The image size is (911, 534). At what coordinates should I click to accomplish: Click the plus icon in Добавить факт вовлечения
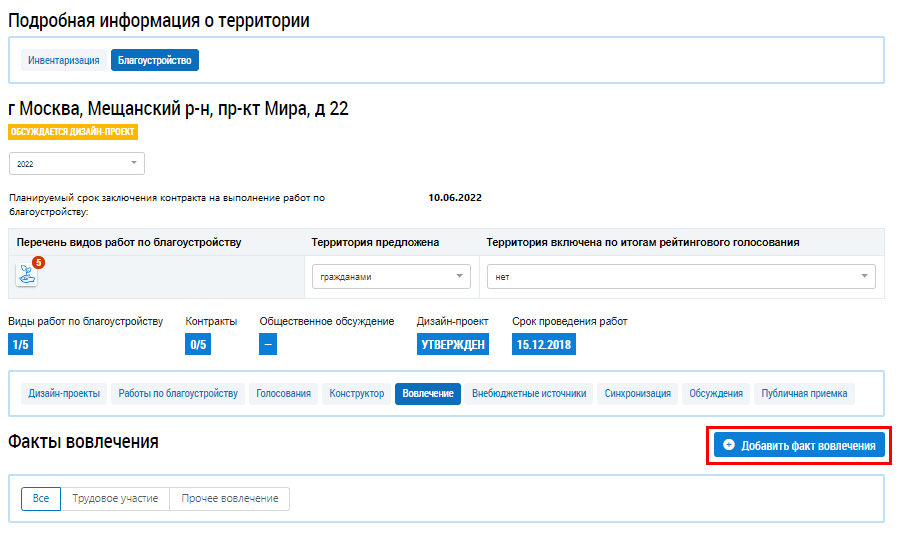point(729,445)
